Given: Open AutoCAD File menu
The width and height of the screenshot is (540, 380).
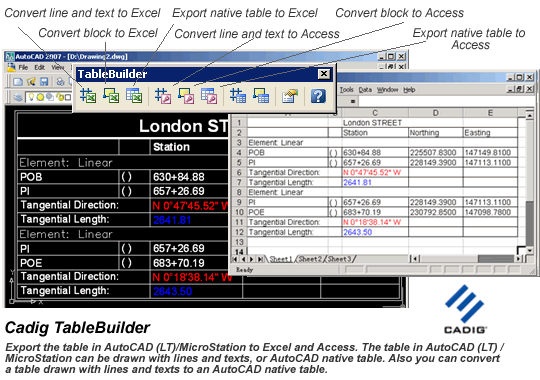Looking at the screenshot, I should pyautogui.click(x=23, y=67).
